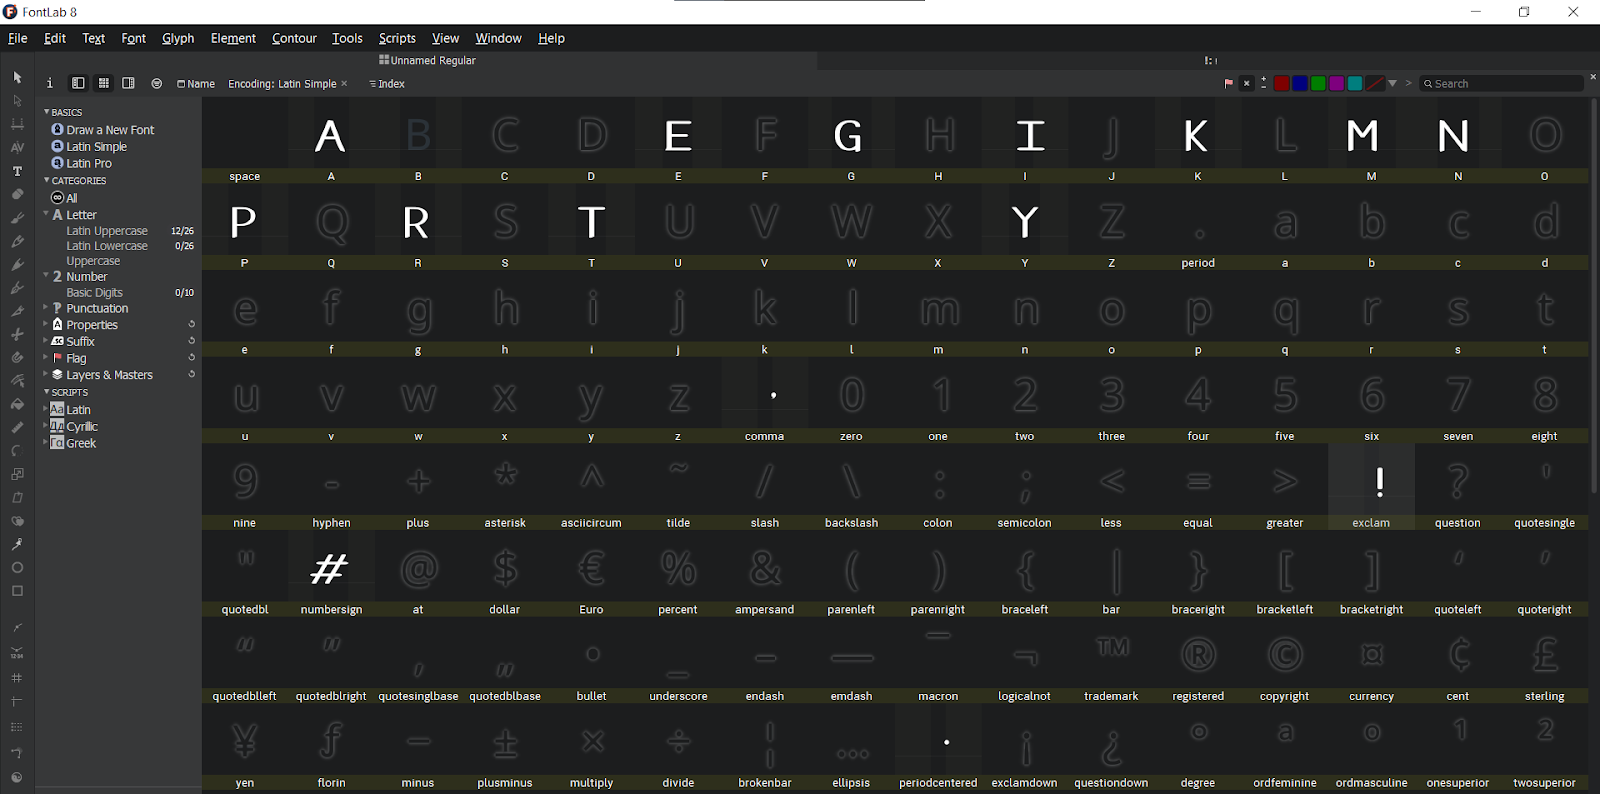
Task: Filter by Basic Digits
Action: (94, 293)
